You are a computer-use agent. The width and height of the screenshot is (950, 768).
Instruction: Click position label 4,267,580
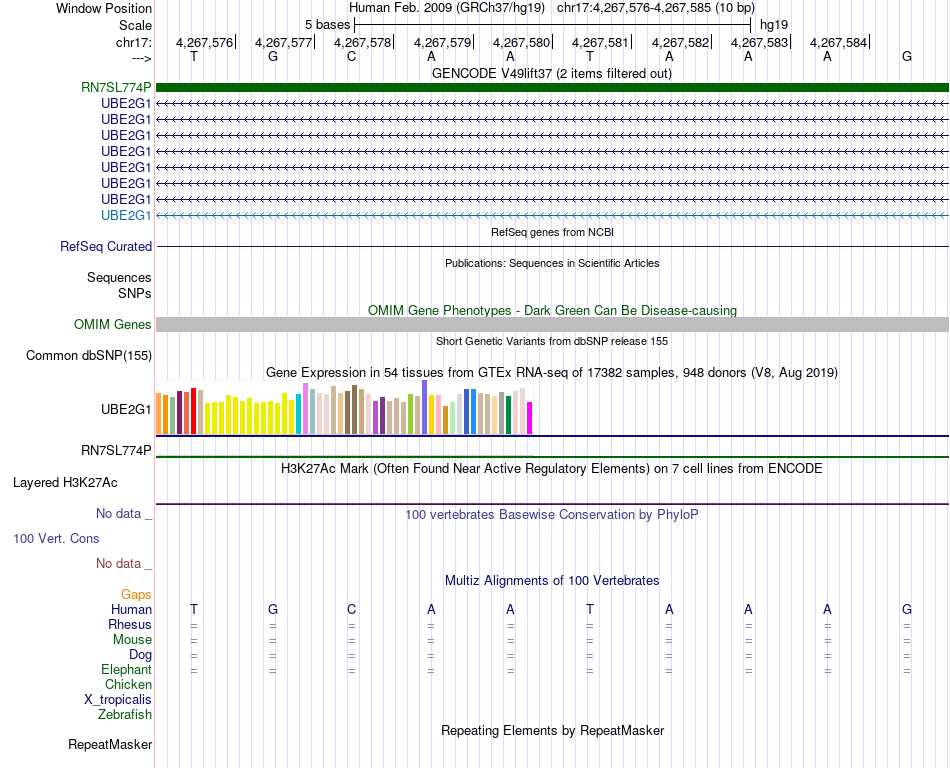(x=521, y=42)
